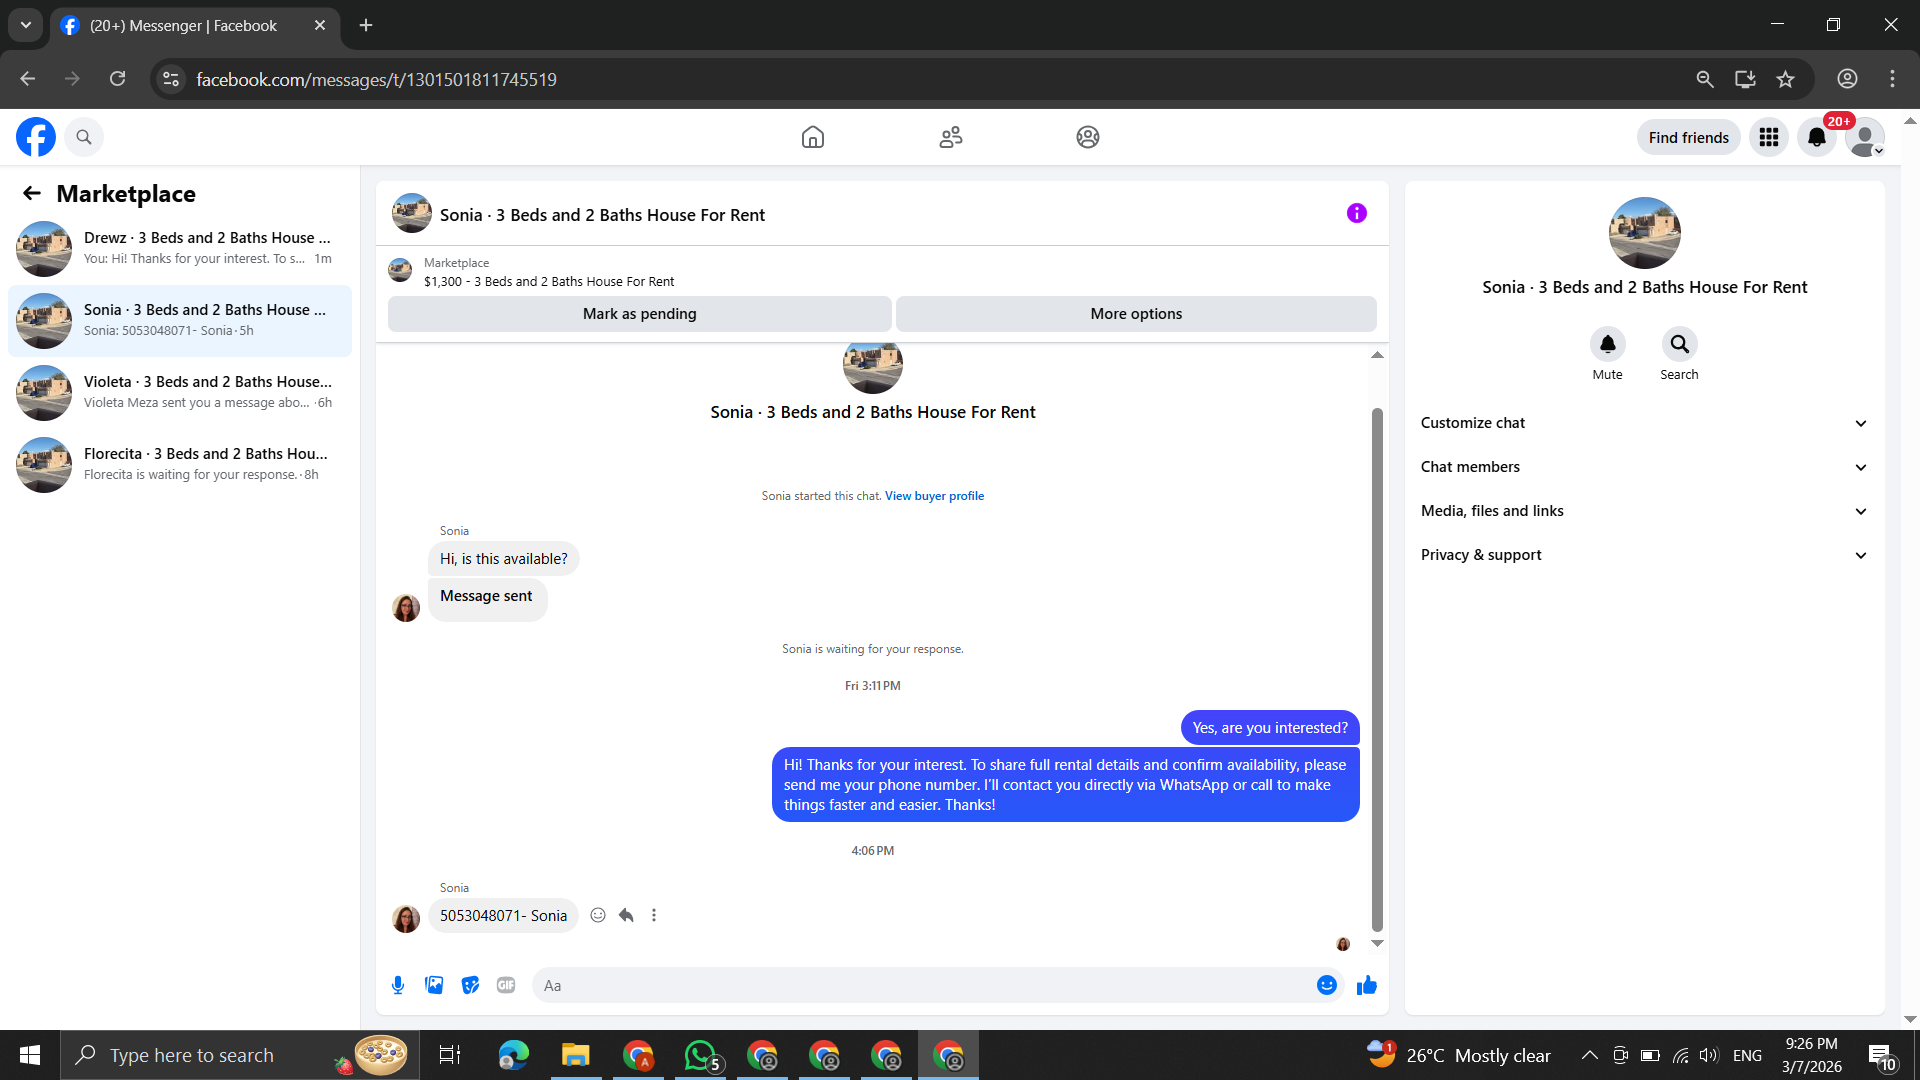Open Microsoft Edge from the taskbar
The image size is (1920, 1080).
tap(513, 1055)
